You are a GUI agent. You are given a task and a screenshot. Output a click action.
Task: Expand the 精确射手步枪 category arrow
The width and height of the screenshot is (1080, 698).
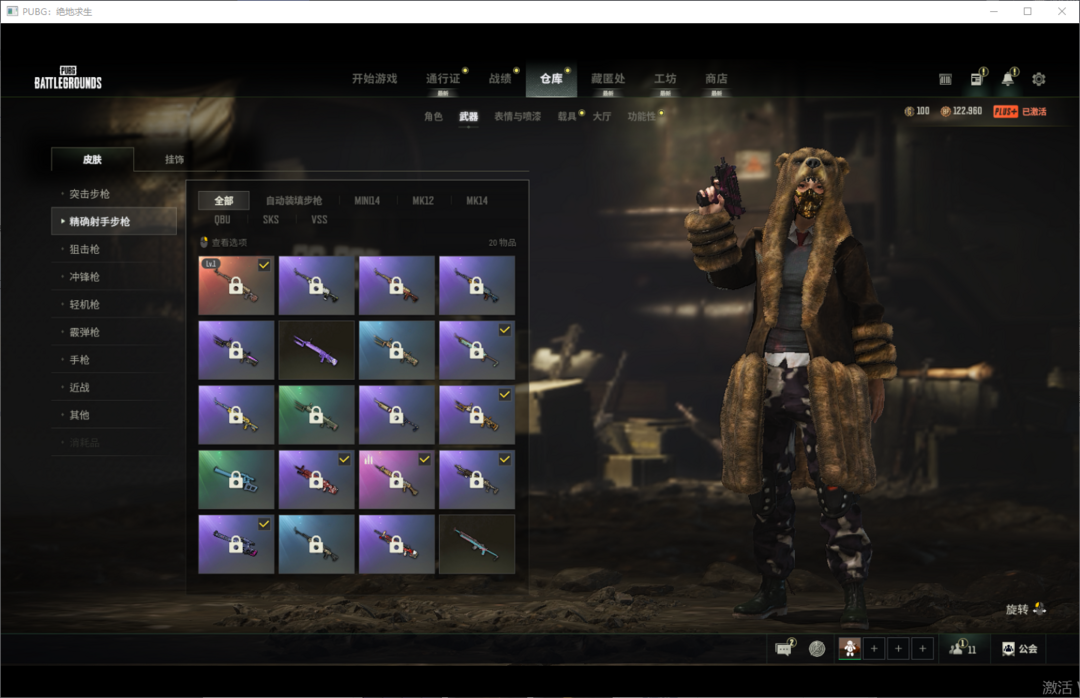[x=63, y=221]
